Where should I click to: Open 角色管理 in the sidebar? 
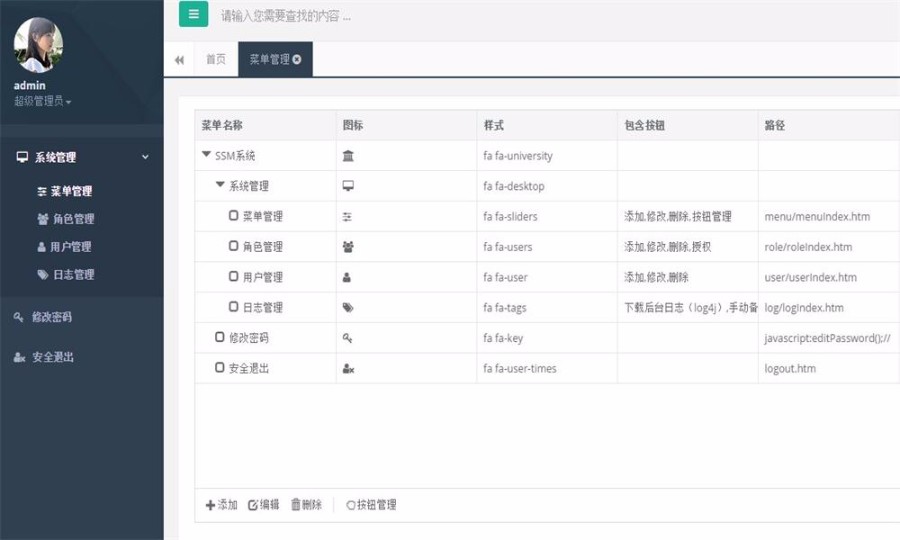pyautogui.click(x=73, y=219)
